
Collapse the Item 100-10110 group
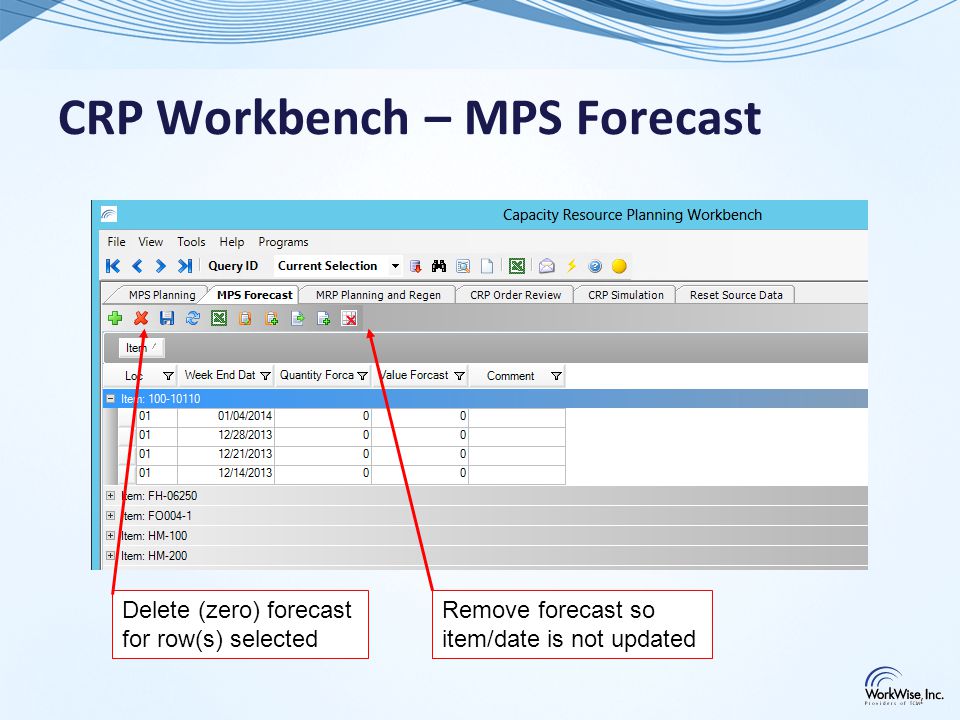[111, 399]
